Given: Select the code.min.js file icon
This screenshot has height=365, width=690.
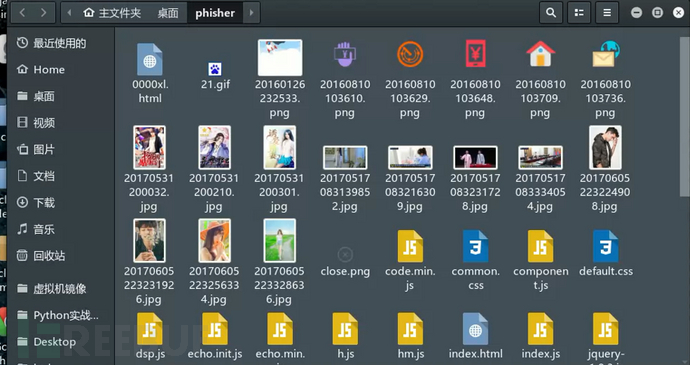Looking at the screenshot, I should click(x=410, y=246).
